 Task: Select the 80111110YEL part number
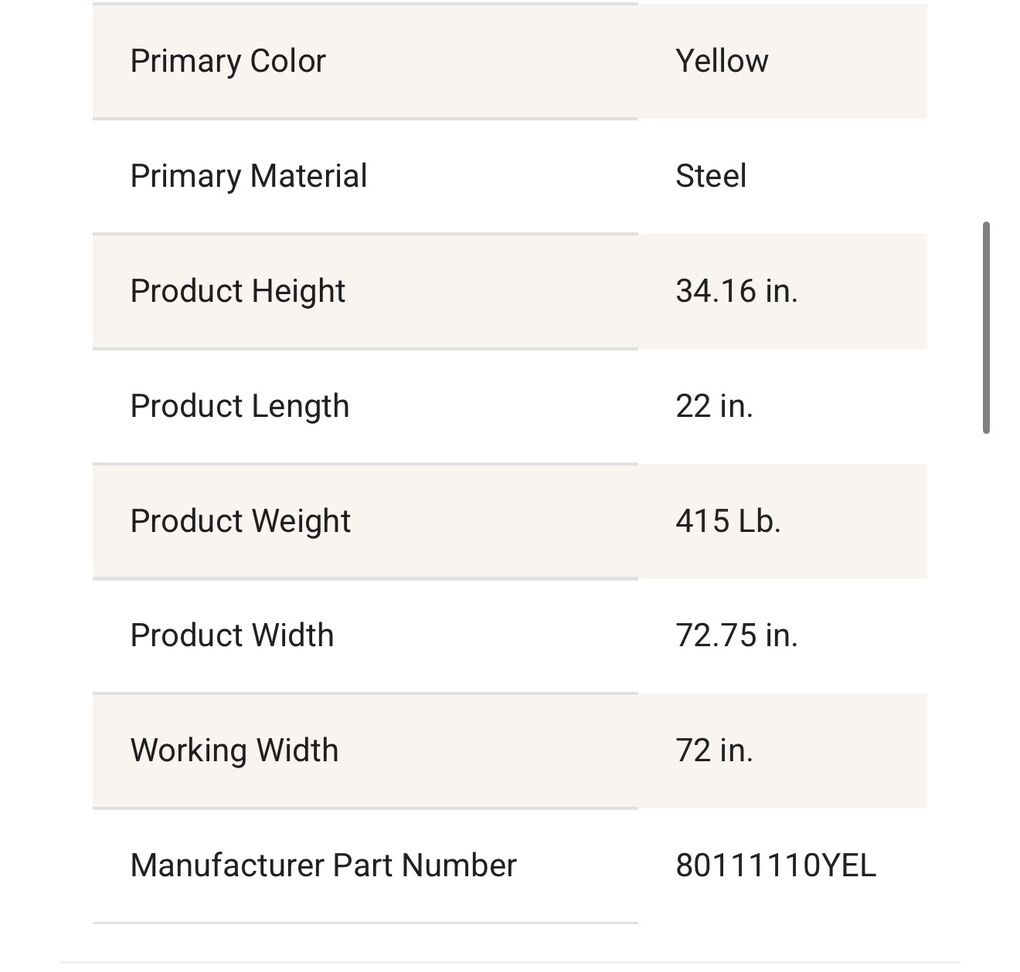pos(775,865)
